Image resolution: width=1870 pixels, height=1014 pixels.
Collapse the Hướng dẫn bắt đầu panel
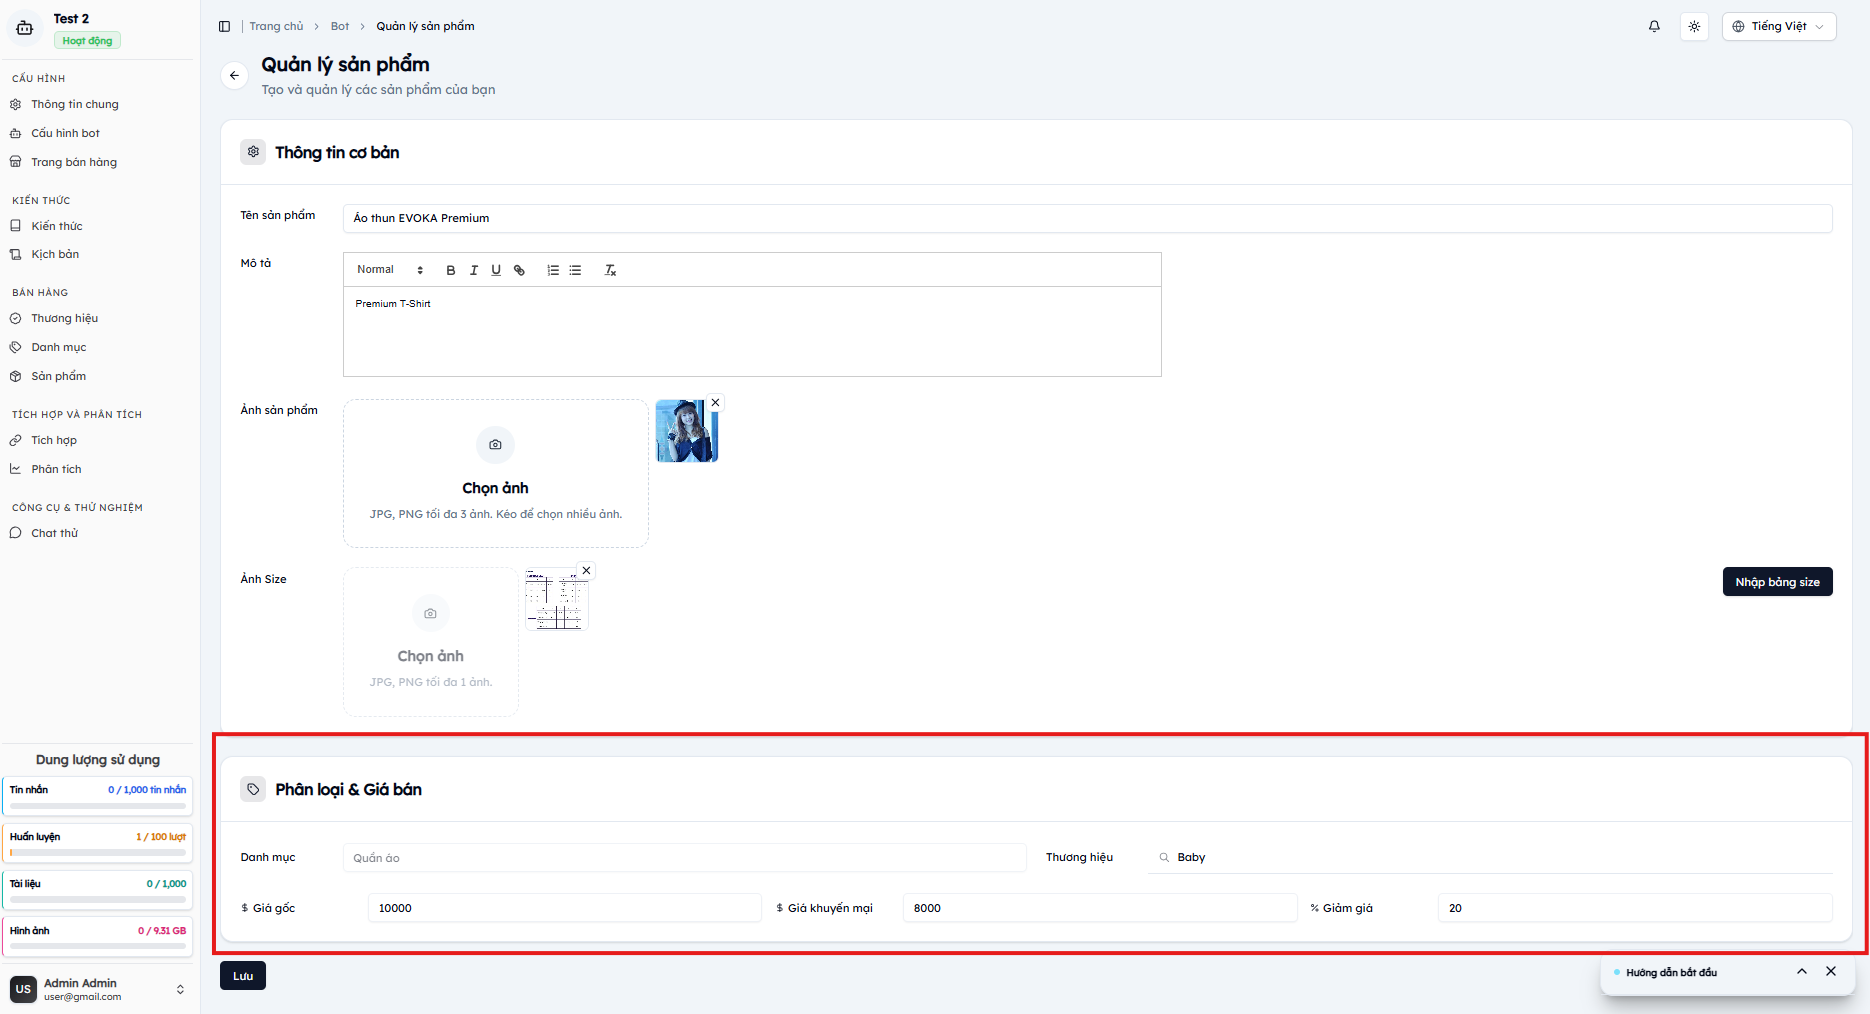point(1802,971)
